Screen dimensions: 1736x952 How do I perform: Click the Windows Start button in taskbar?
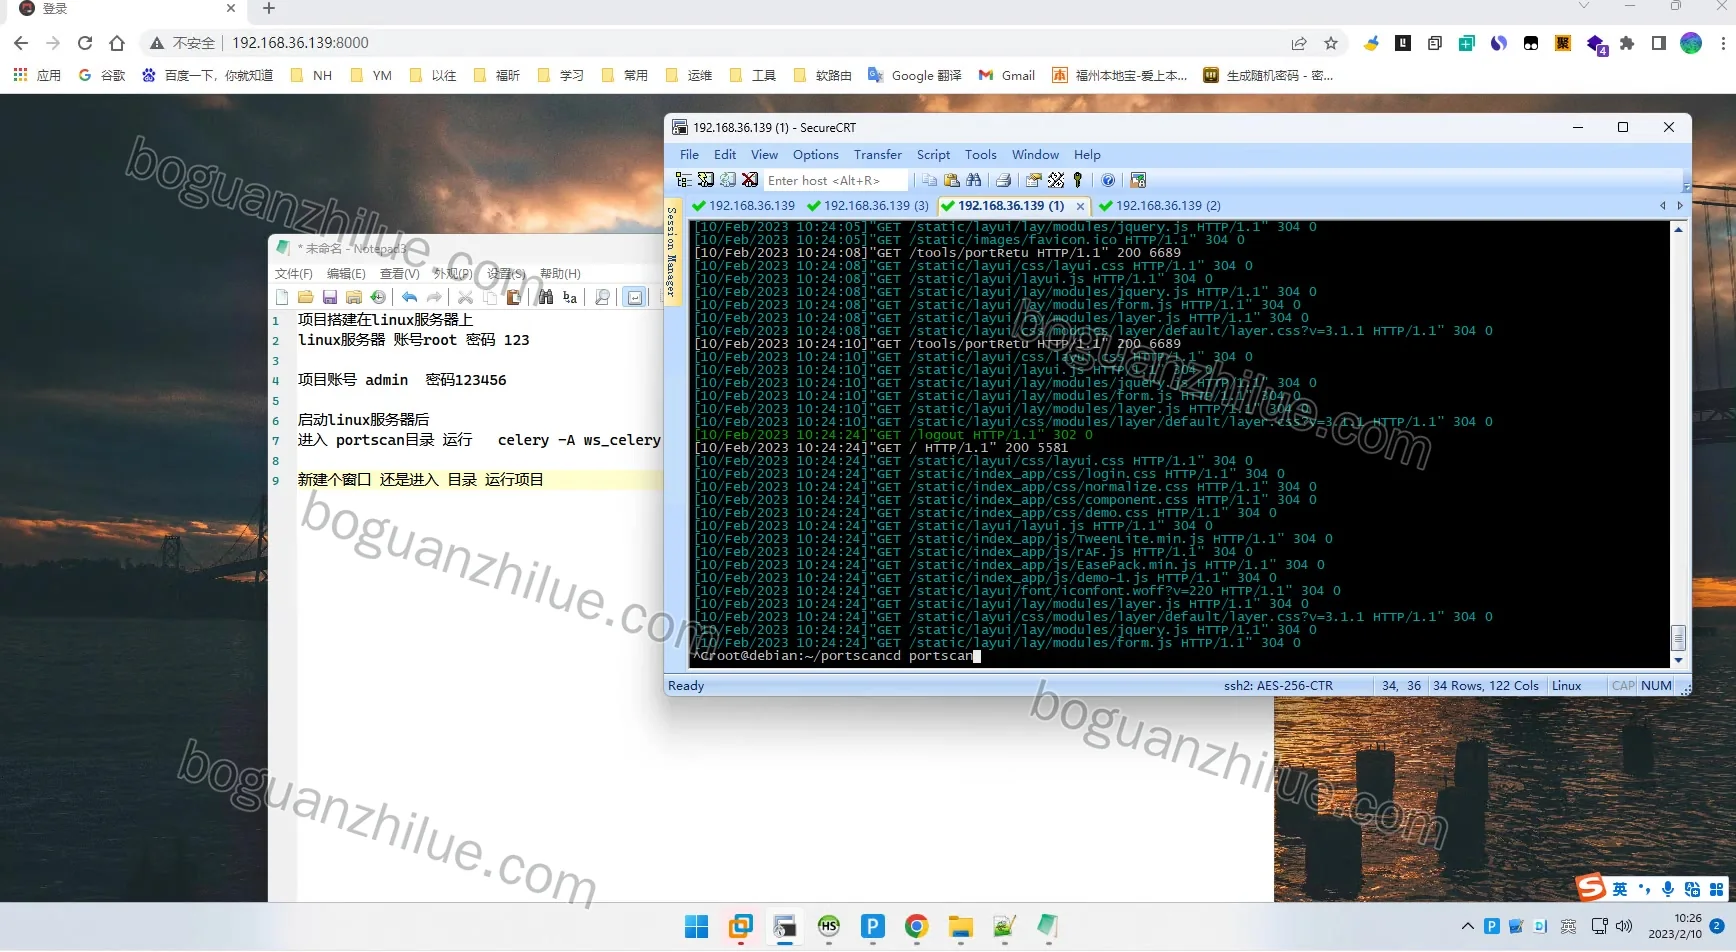(697, 927)
